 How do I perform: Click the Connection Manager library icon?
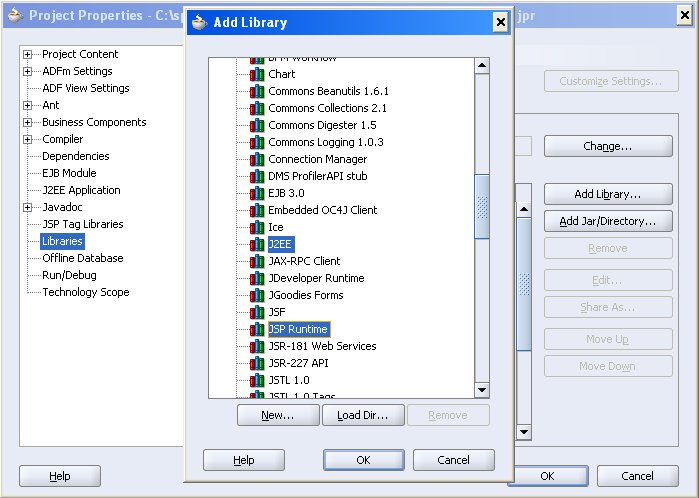pyautogui.click(x=257, y=159)
